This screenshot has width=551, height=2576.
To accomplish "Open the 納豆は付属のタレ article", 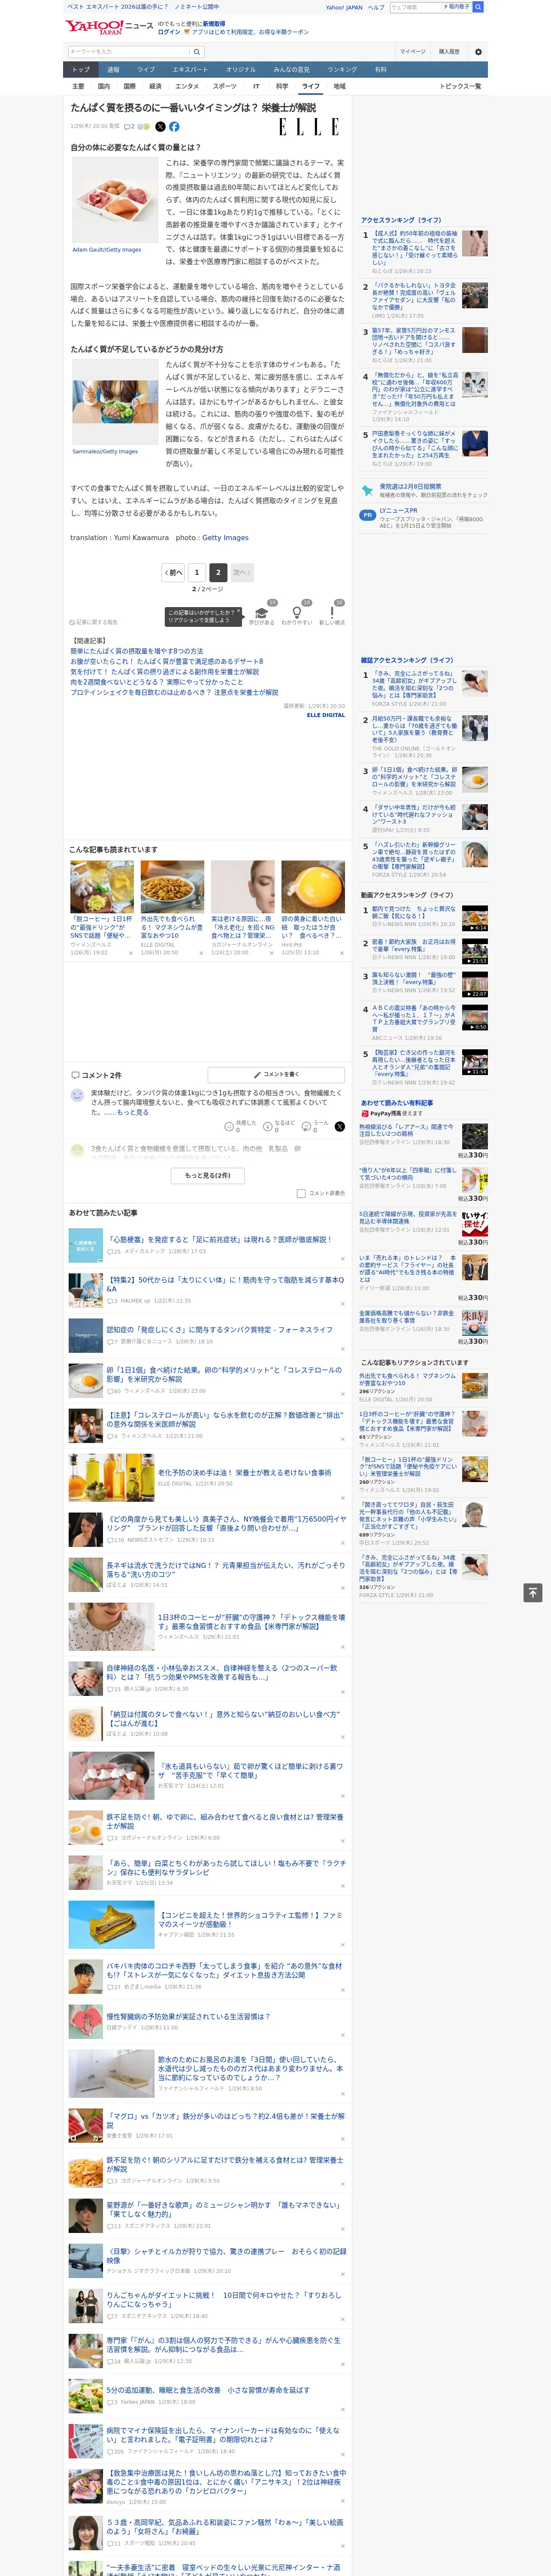I will (x=224, y=1718).
